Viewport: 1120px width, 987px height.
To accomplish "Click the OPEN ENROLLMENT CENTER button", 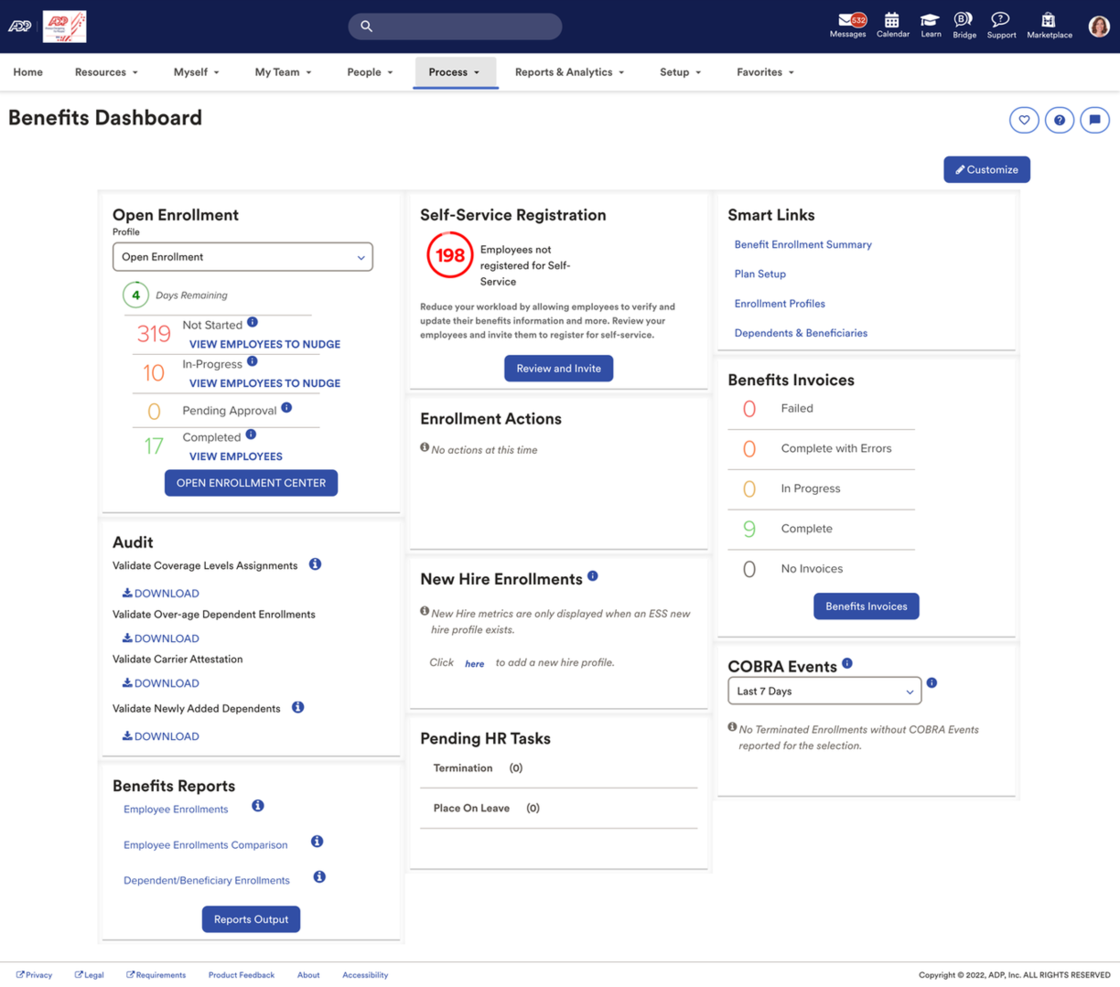I will (251, 482).
